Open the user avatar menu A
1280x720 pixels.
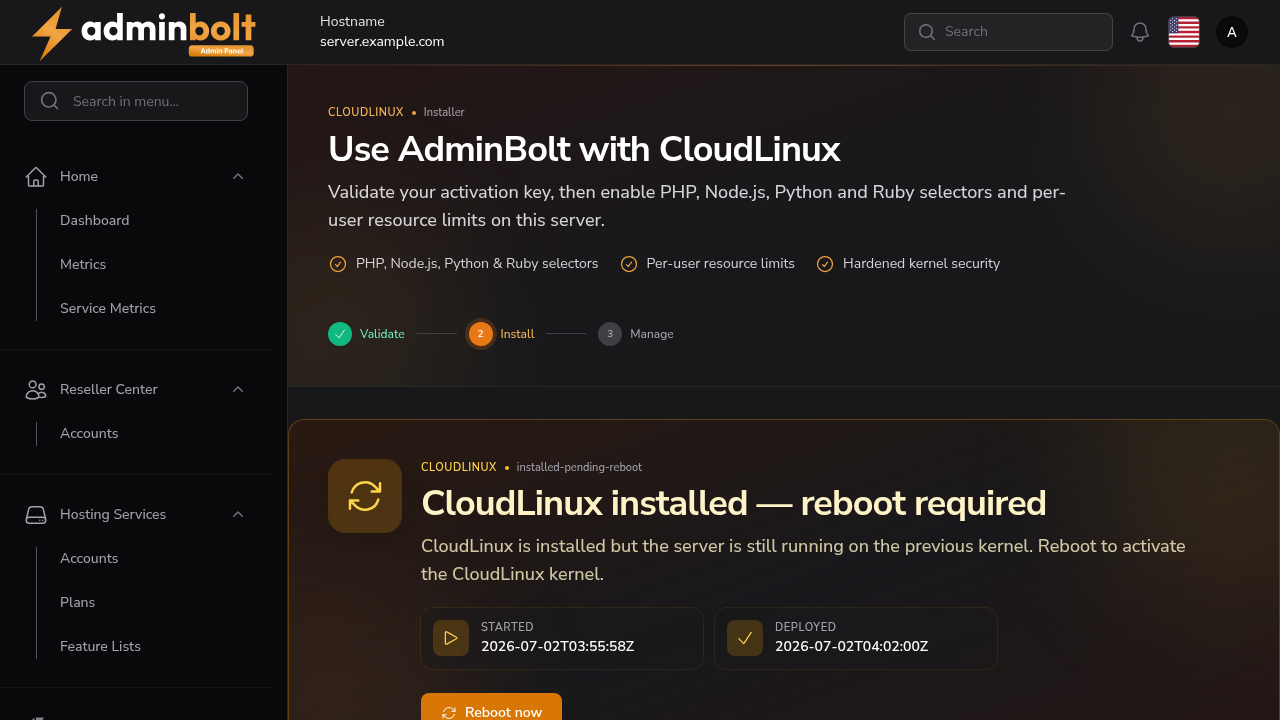1232,32
